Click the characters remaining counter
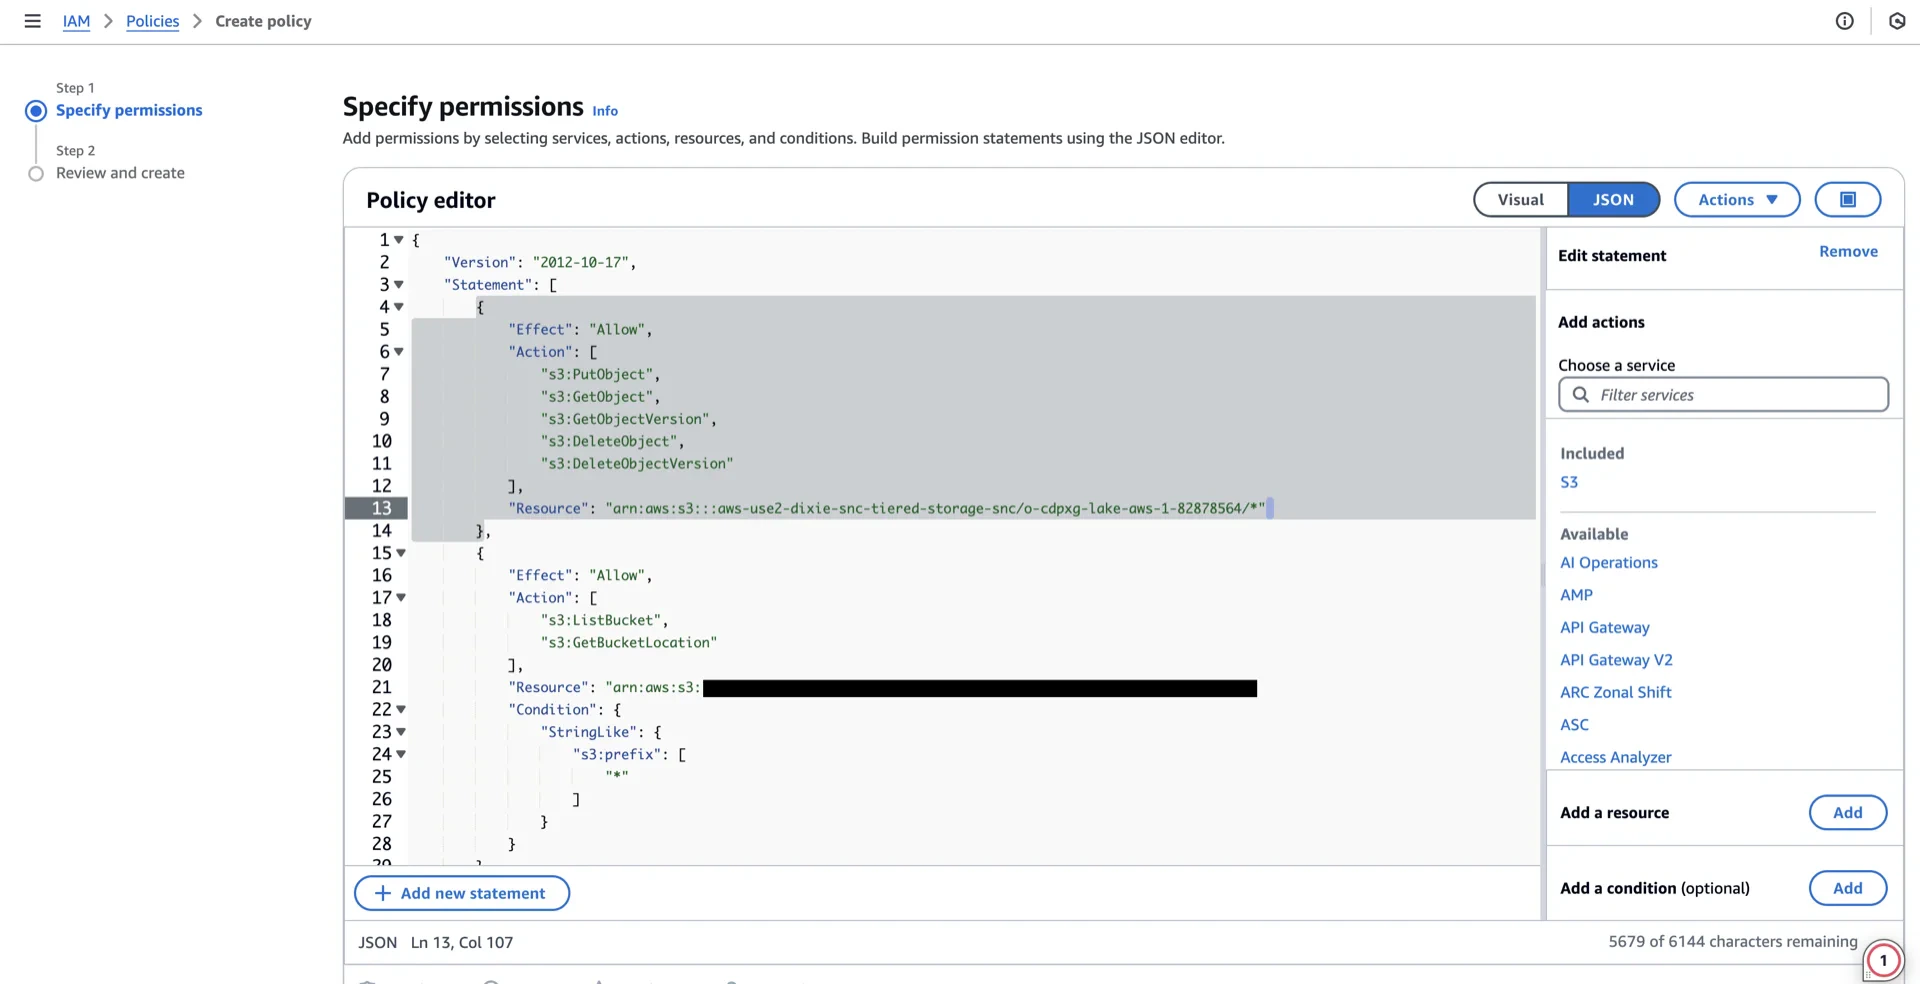Screen dimensions: 1920x984 [x=1732, y=942]
